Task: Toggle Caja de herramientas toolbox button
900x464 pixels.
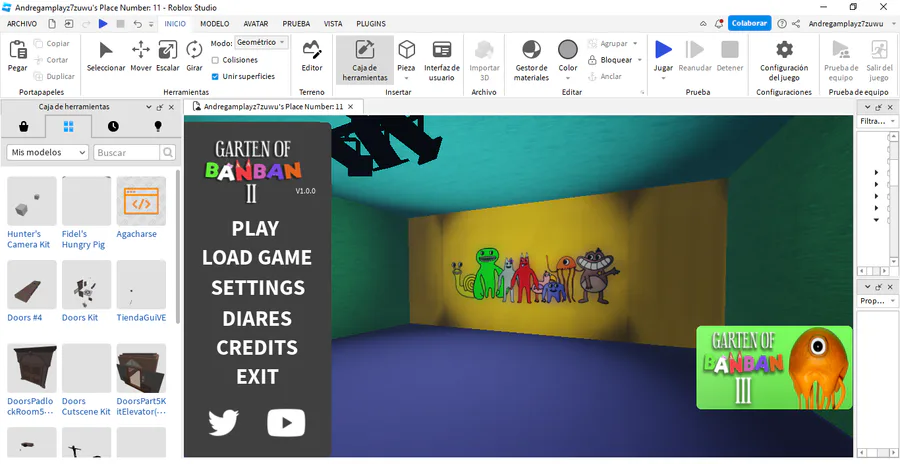Action: click(x=364, y=60)
